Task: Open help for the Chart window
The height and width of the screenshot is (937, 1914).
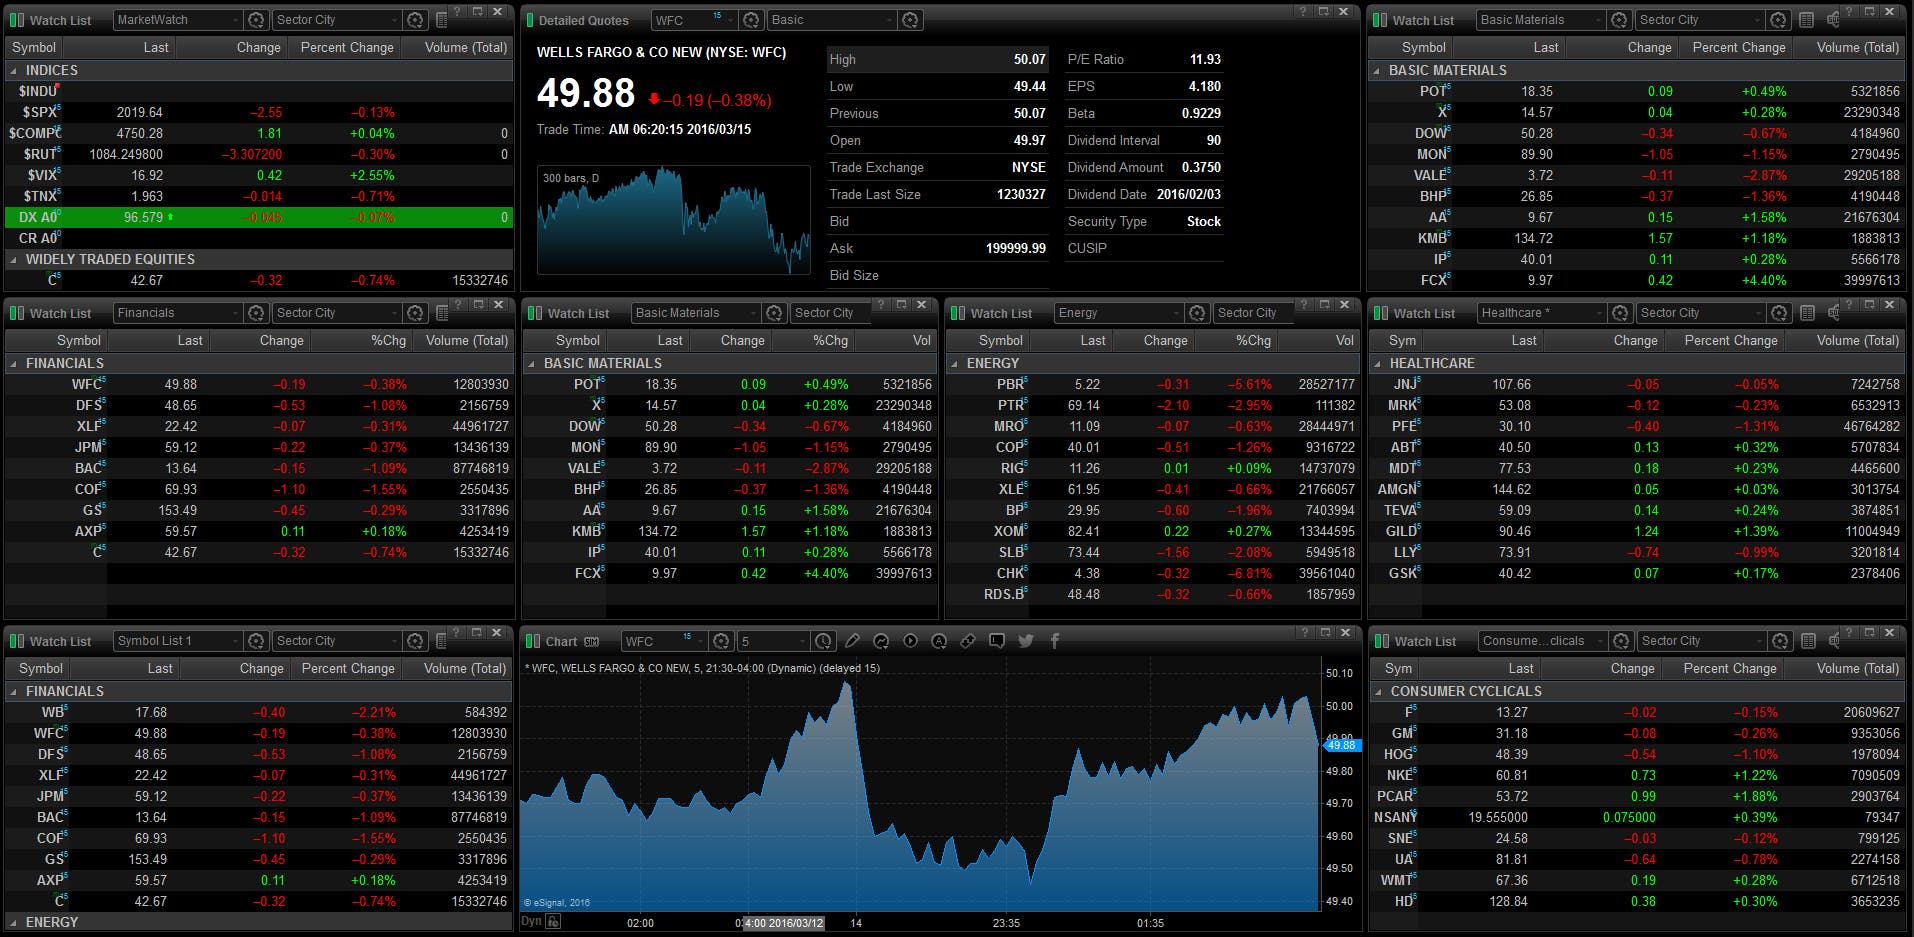Action: coord(1302,633)
